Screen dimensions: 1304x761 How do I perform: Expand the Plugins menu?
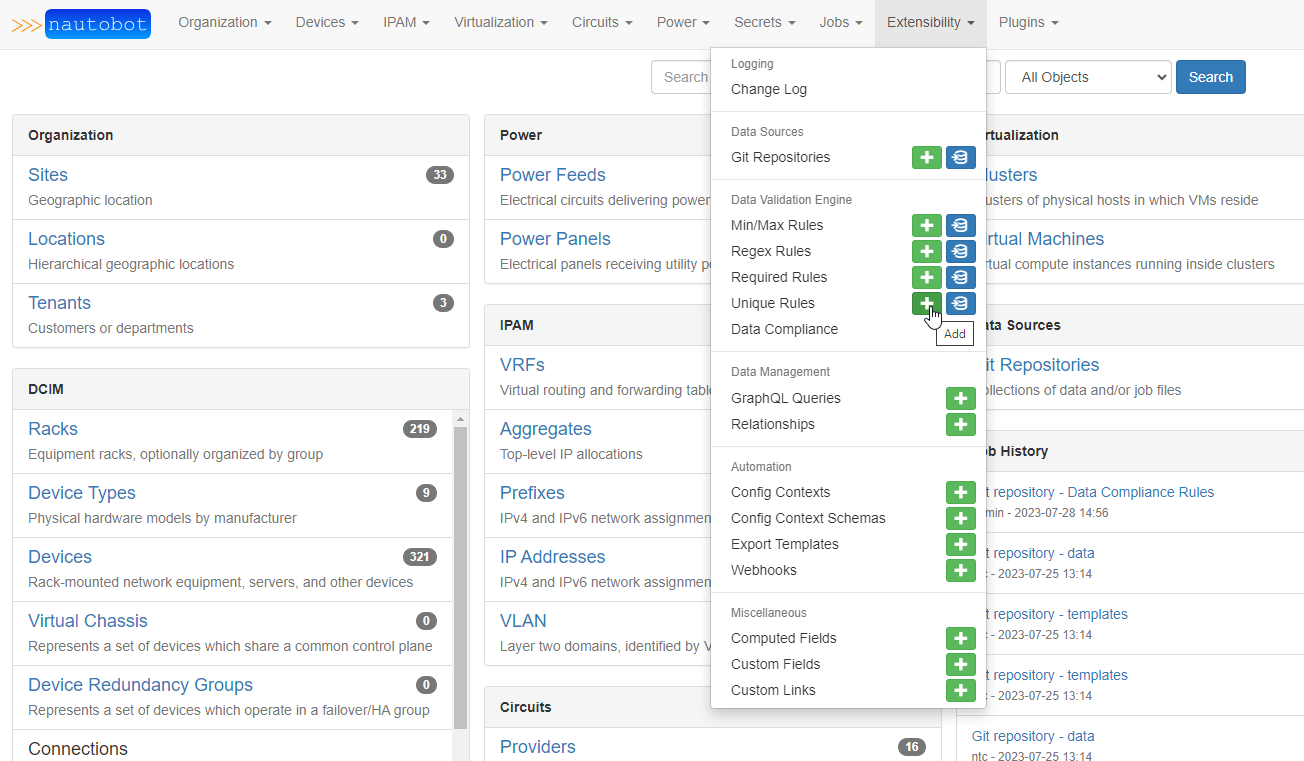[x=1028, y=22]
